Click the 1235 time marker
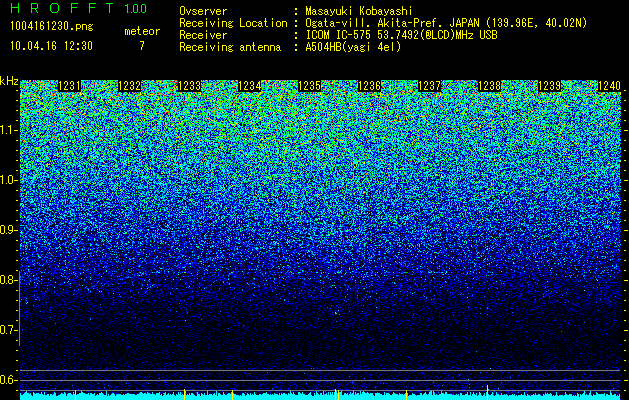 point(310,86)
